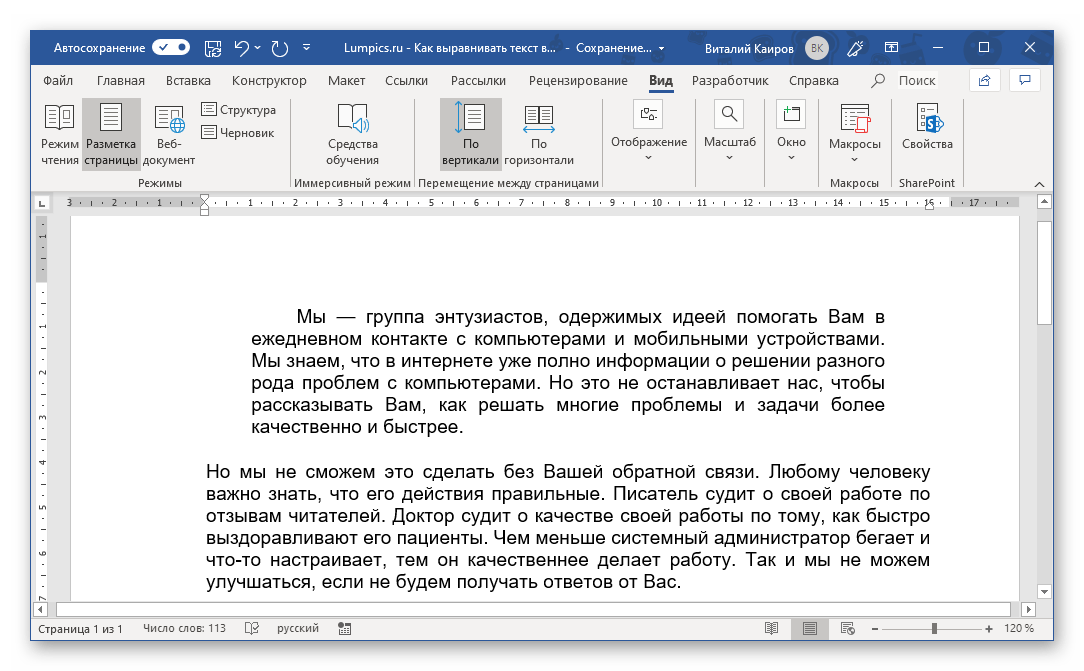Viewport: 1084px width, 671px height.
Task: Choose the Draft (Черновик) view button
Action: tap(238, 132)
